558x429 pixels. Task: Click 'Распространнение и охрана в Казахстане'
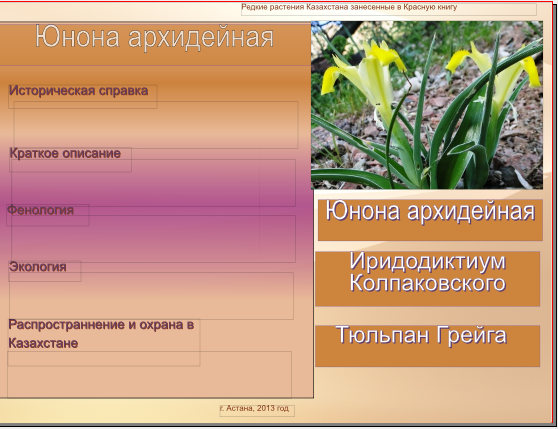tap(101, 334)
